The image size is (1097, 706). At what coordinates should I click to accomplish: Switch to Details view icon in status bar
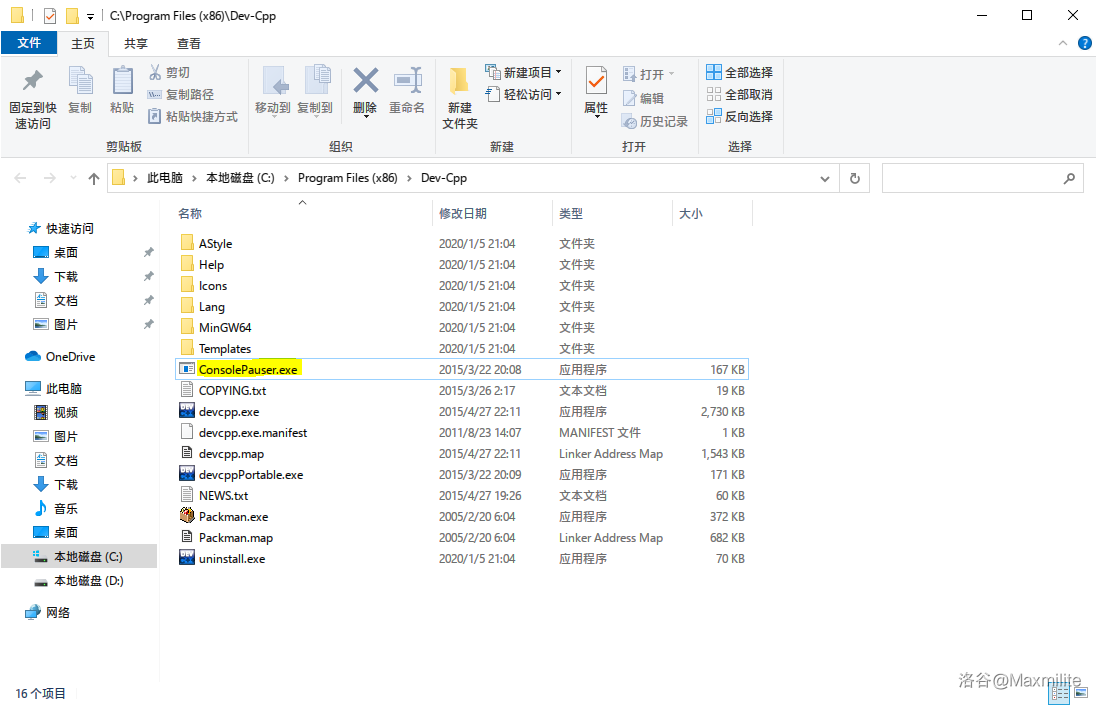click(1060, 693)
